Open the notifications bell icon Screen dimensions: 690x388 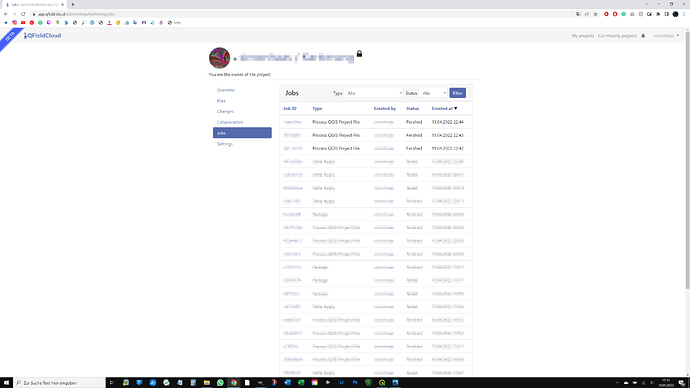coord(643,36)
